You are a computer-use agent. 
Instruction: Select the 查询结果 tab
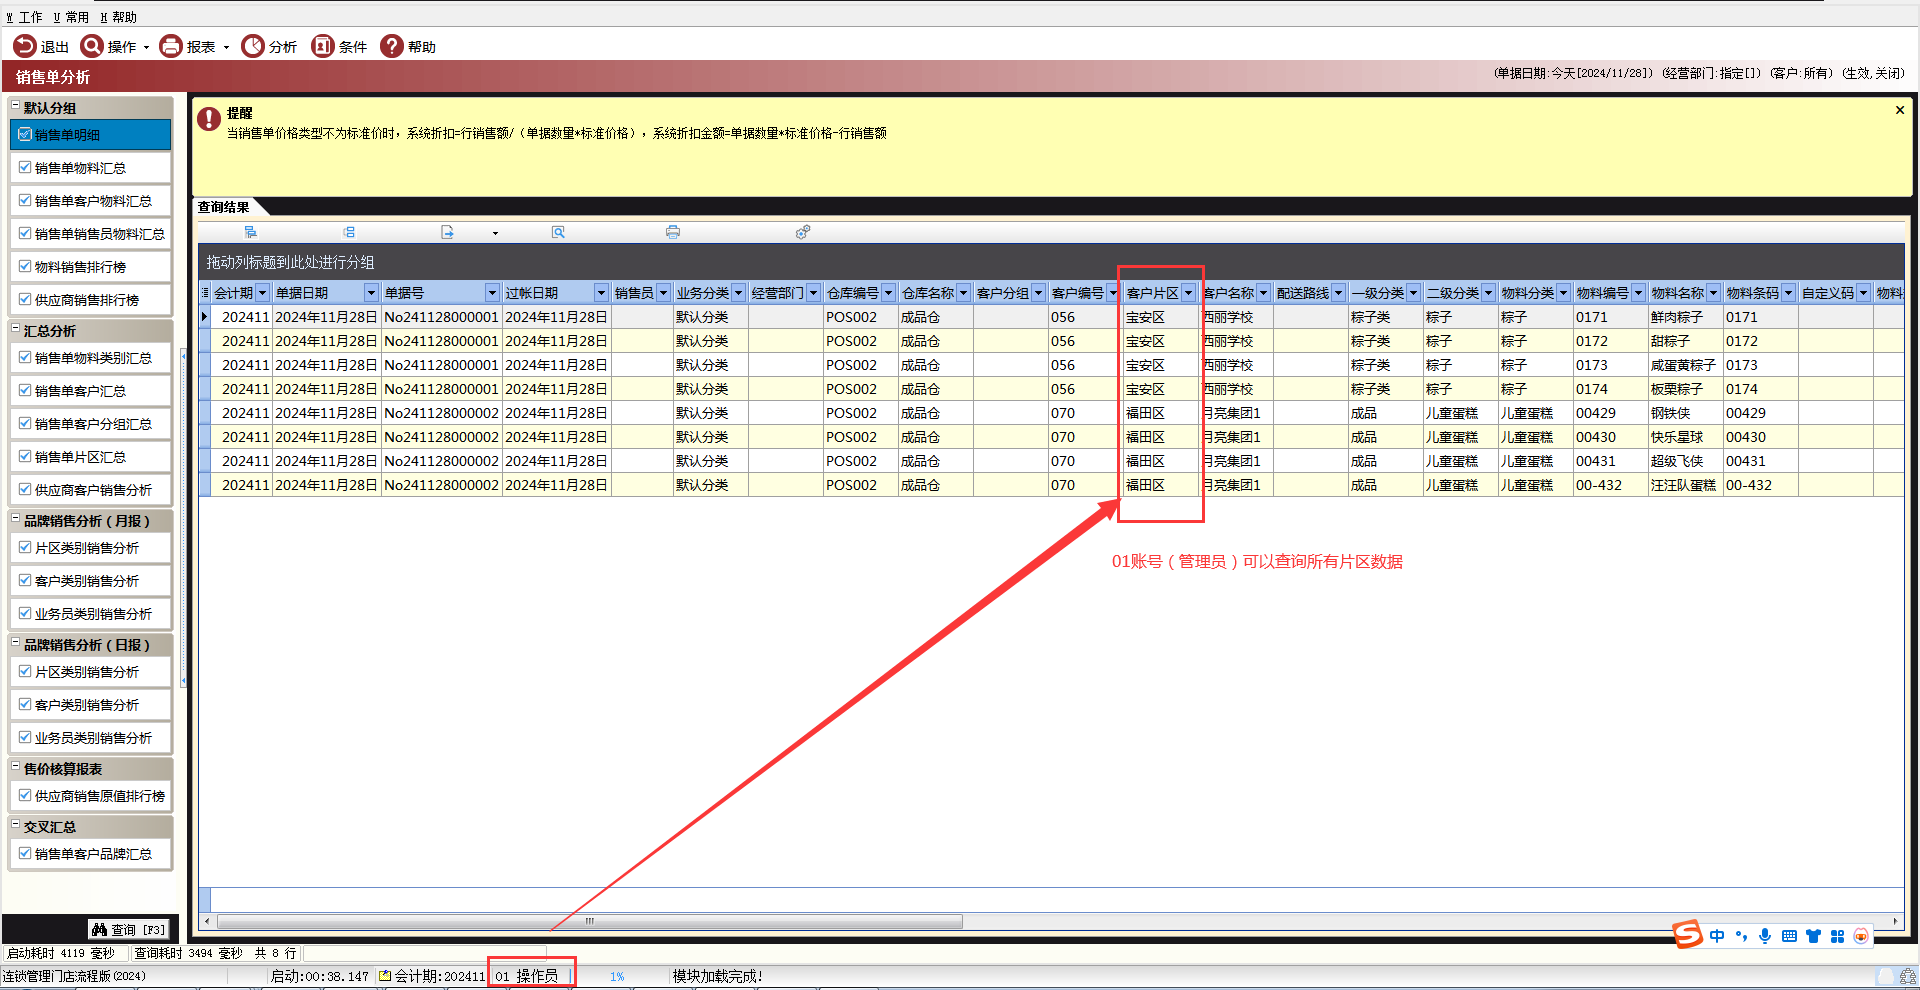(x=224, y=207)
